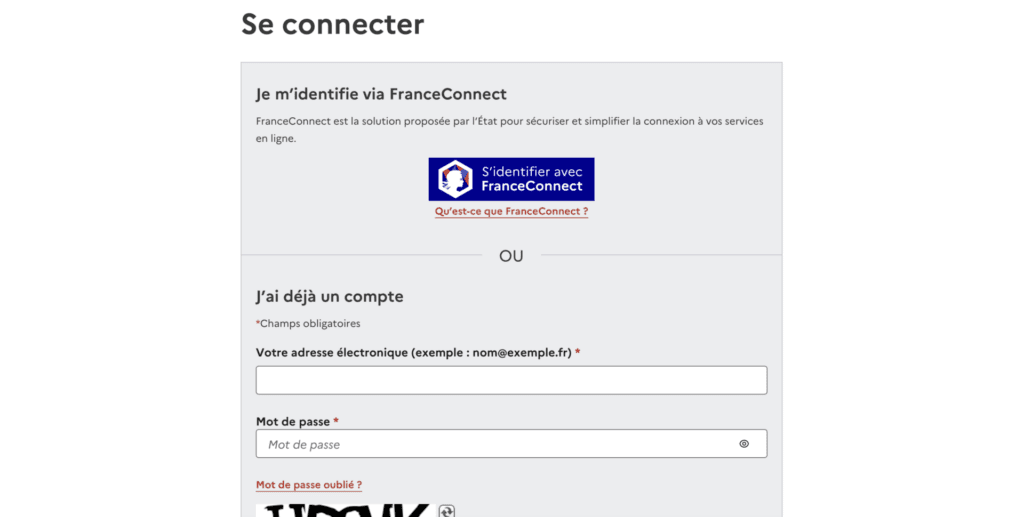The width and height of the screenshot is (1024, 517).
Task: Click the red asterisk after email label
Action: 578,352
